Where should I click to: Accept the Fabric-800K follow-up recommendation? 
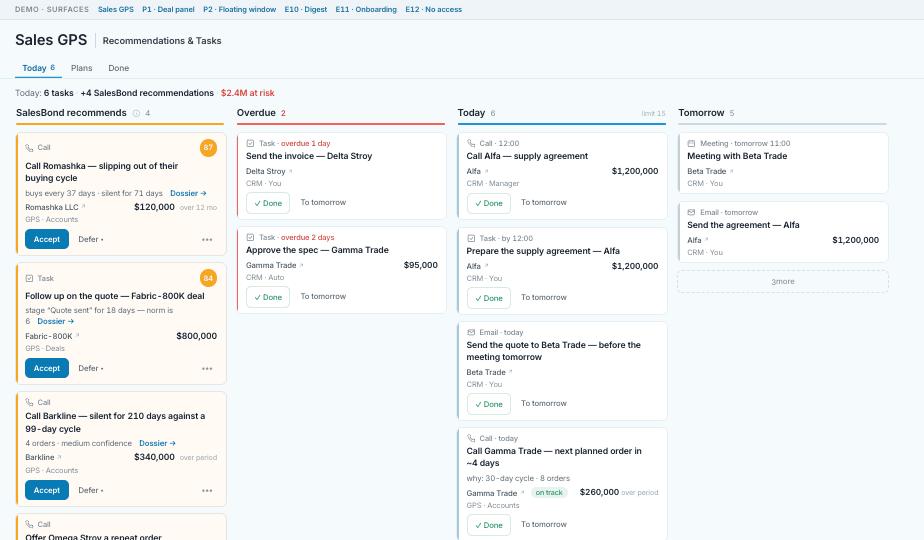coord(47,368)
